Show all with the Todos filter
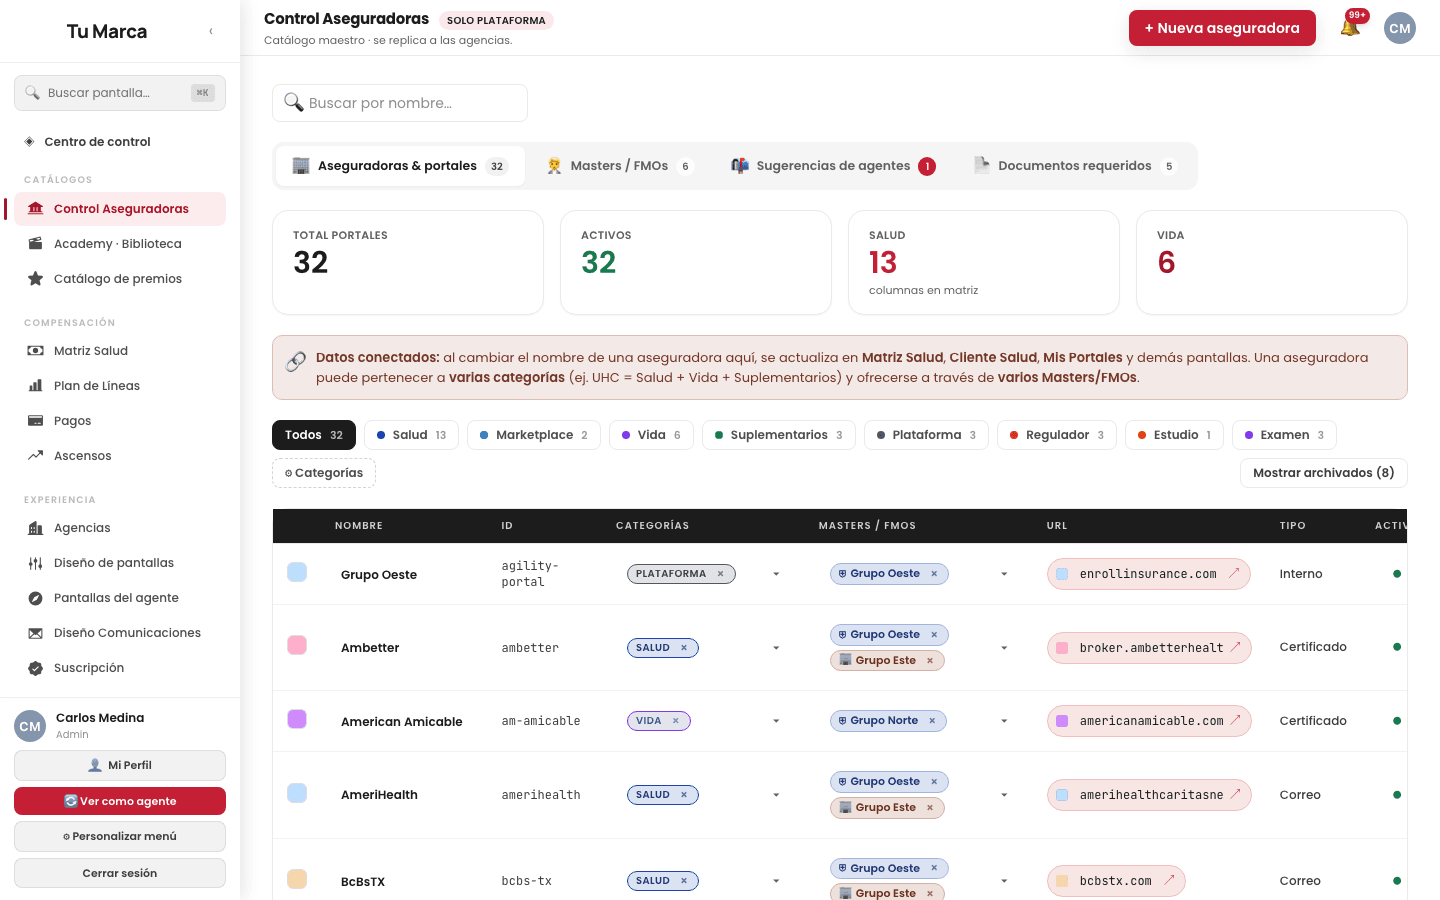This screenshot has width=1440, height=900. click(314, 435)
